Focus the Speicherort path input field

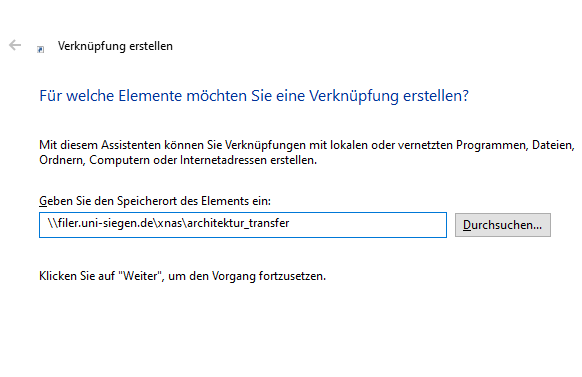(x=243, y=225)
